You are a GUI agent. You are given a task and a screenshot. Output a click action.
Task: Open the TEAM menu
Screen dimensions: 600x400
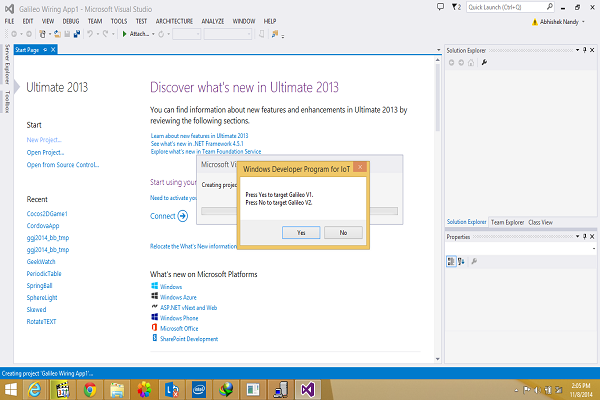coord(95,21)
